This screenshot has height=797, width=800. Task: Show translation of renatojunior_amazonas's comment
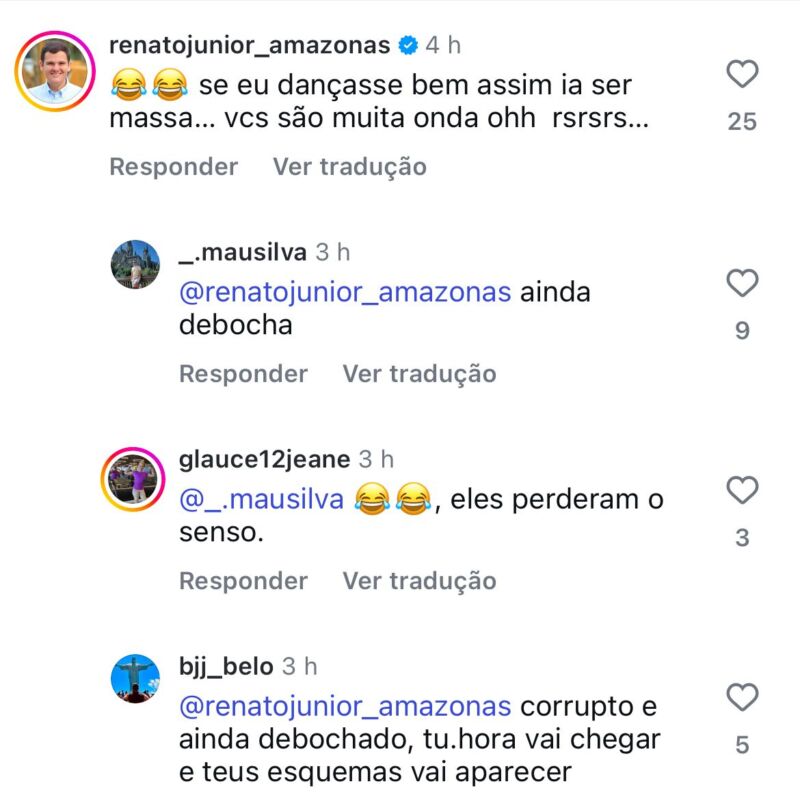click(x=349, y=166)
